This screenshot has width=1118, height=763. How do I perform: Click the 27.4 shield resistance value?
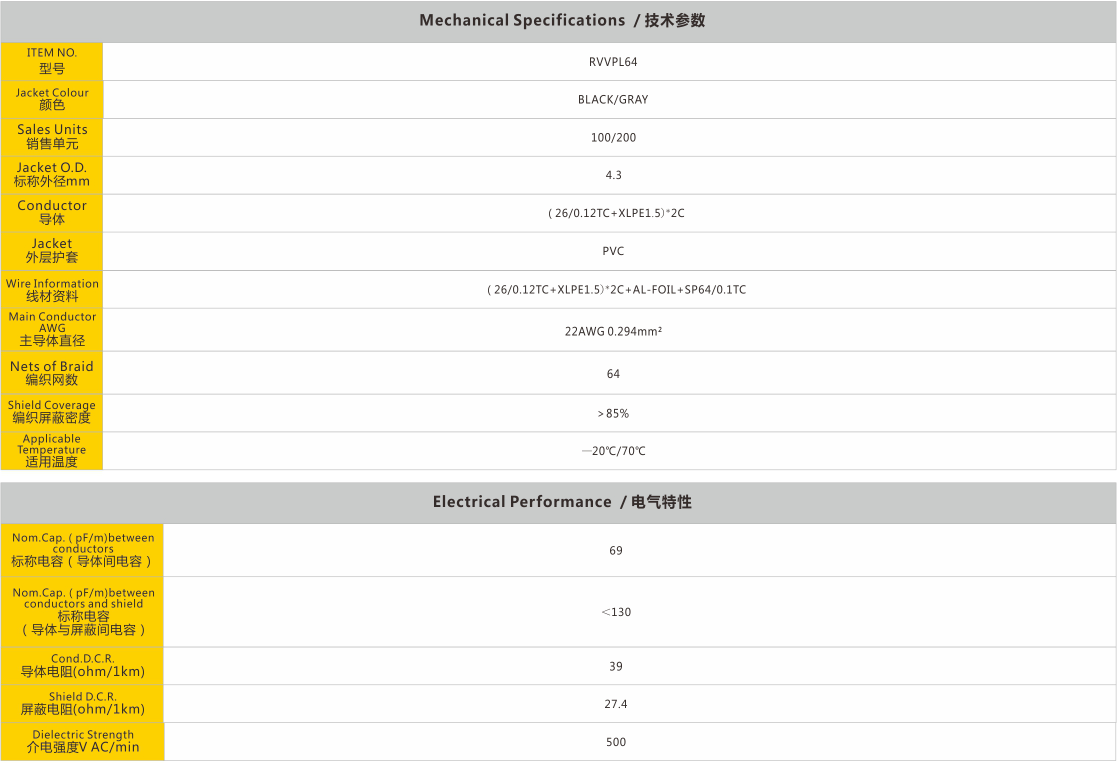click(615, 705)
